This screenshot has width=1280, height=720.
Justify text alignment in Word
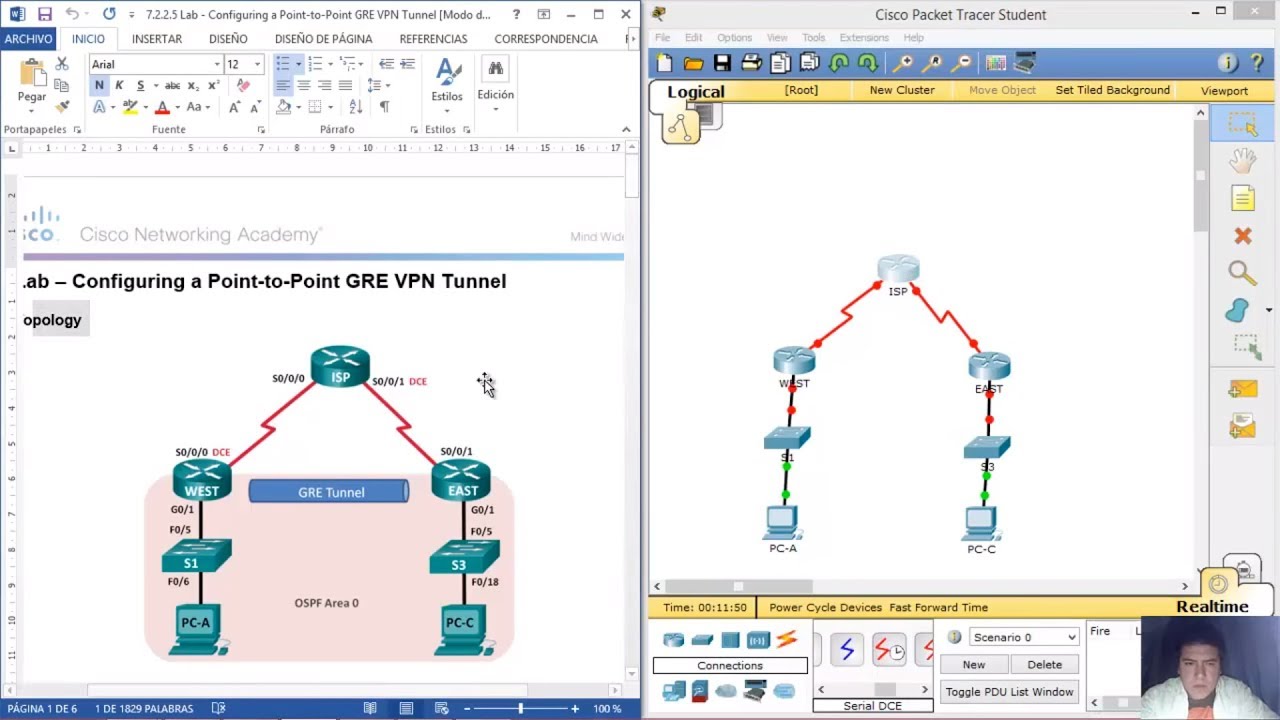345,86
